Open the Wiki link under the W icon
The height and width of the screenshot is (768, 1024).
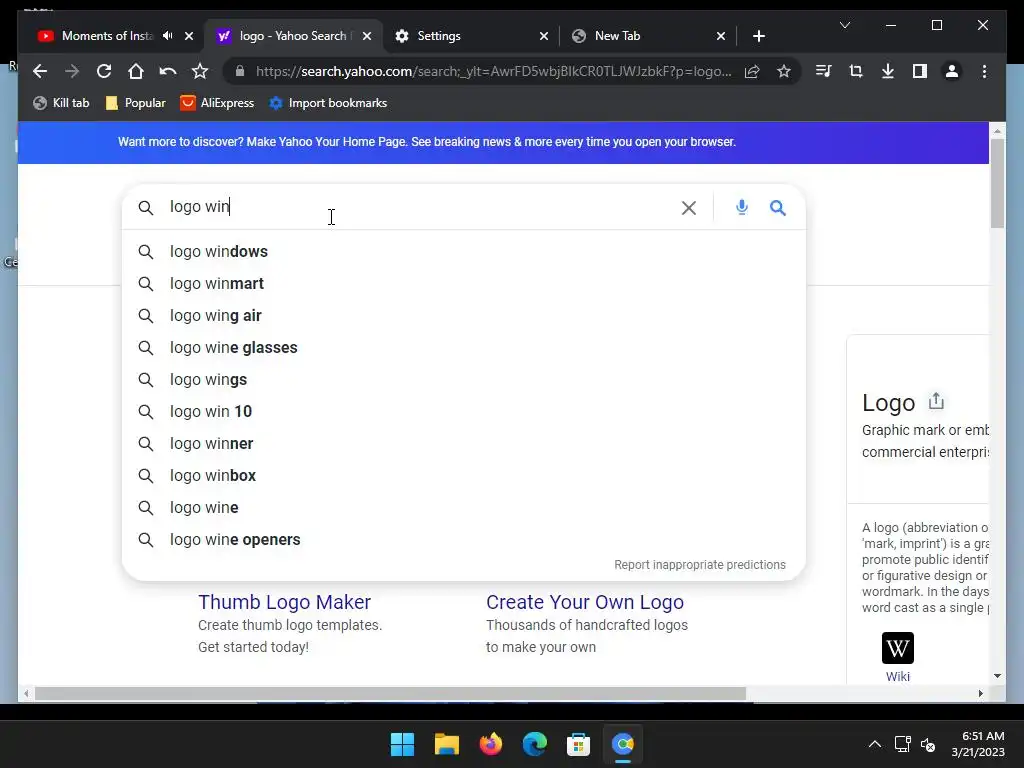tap(897, 677)
